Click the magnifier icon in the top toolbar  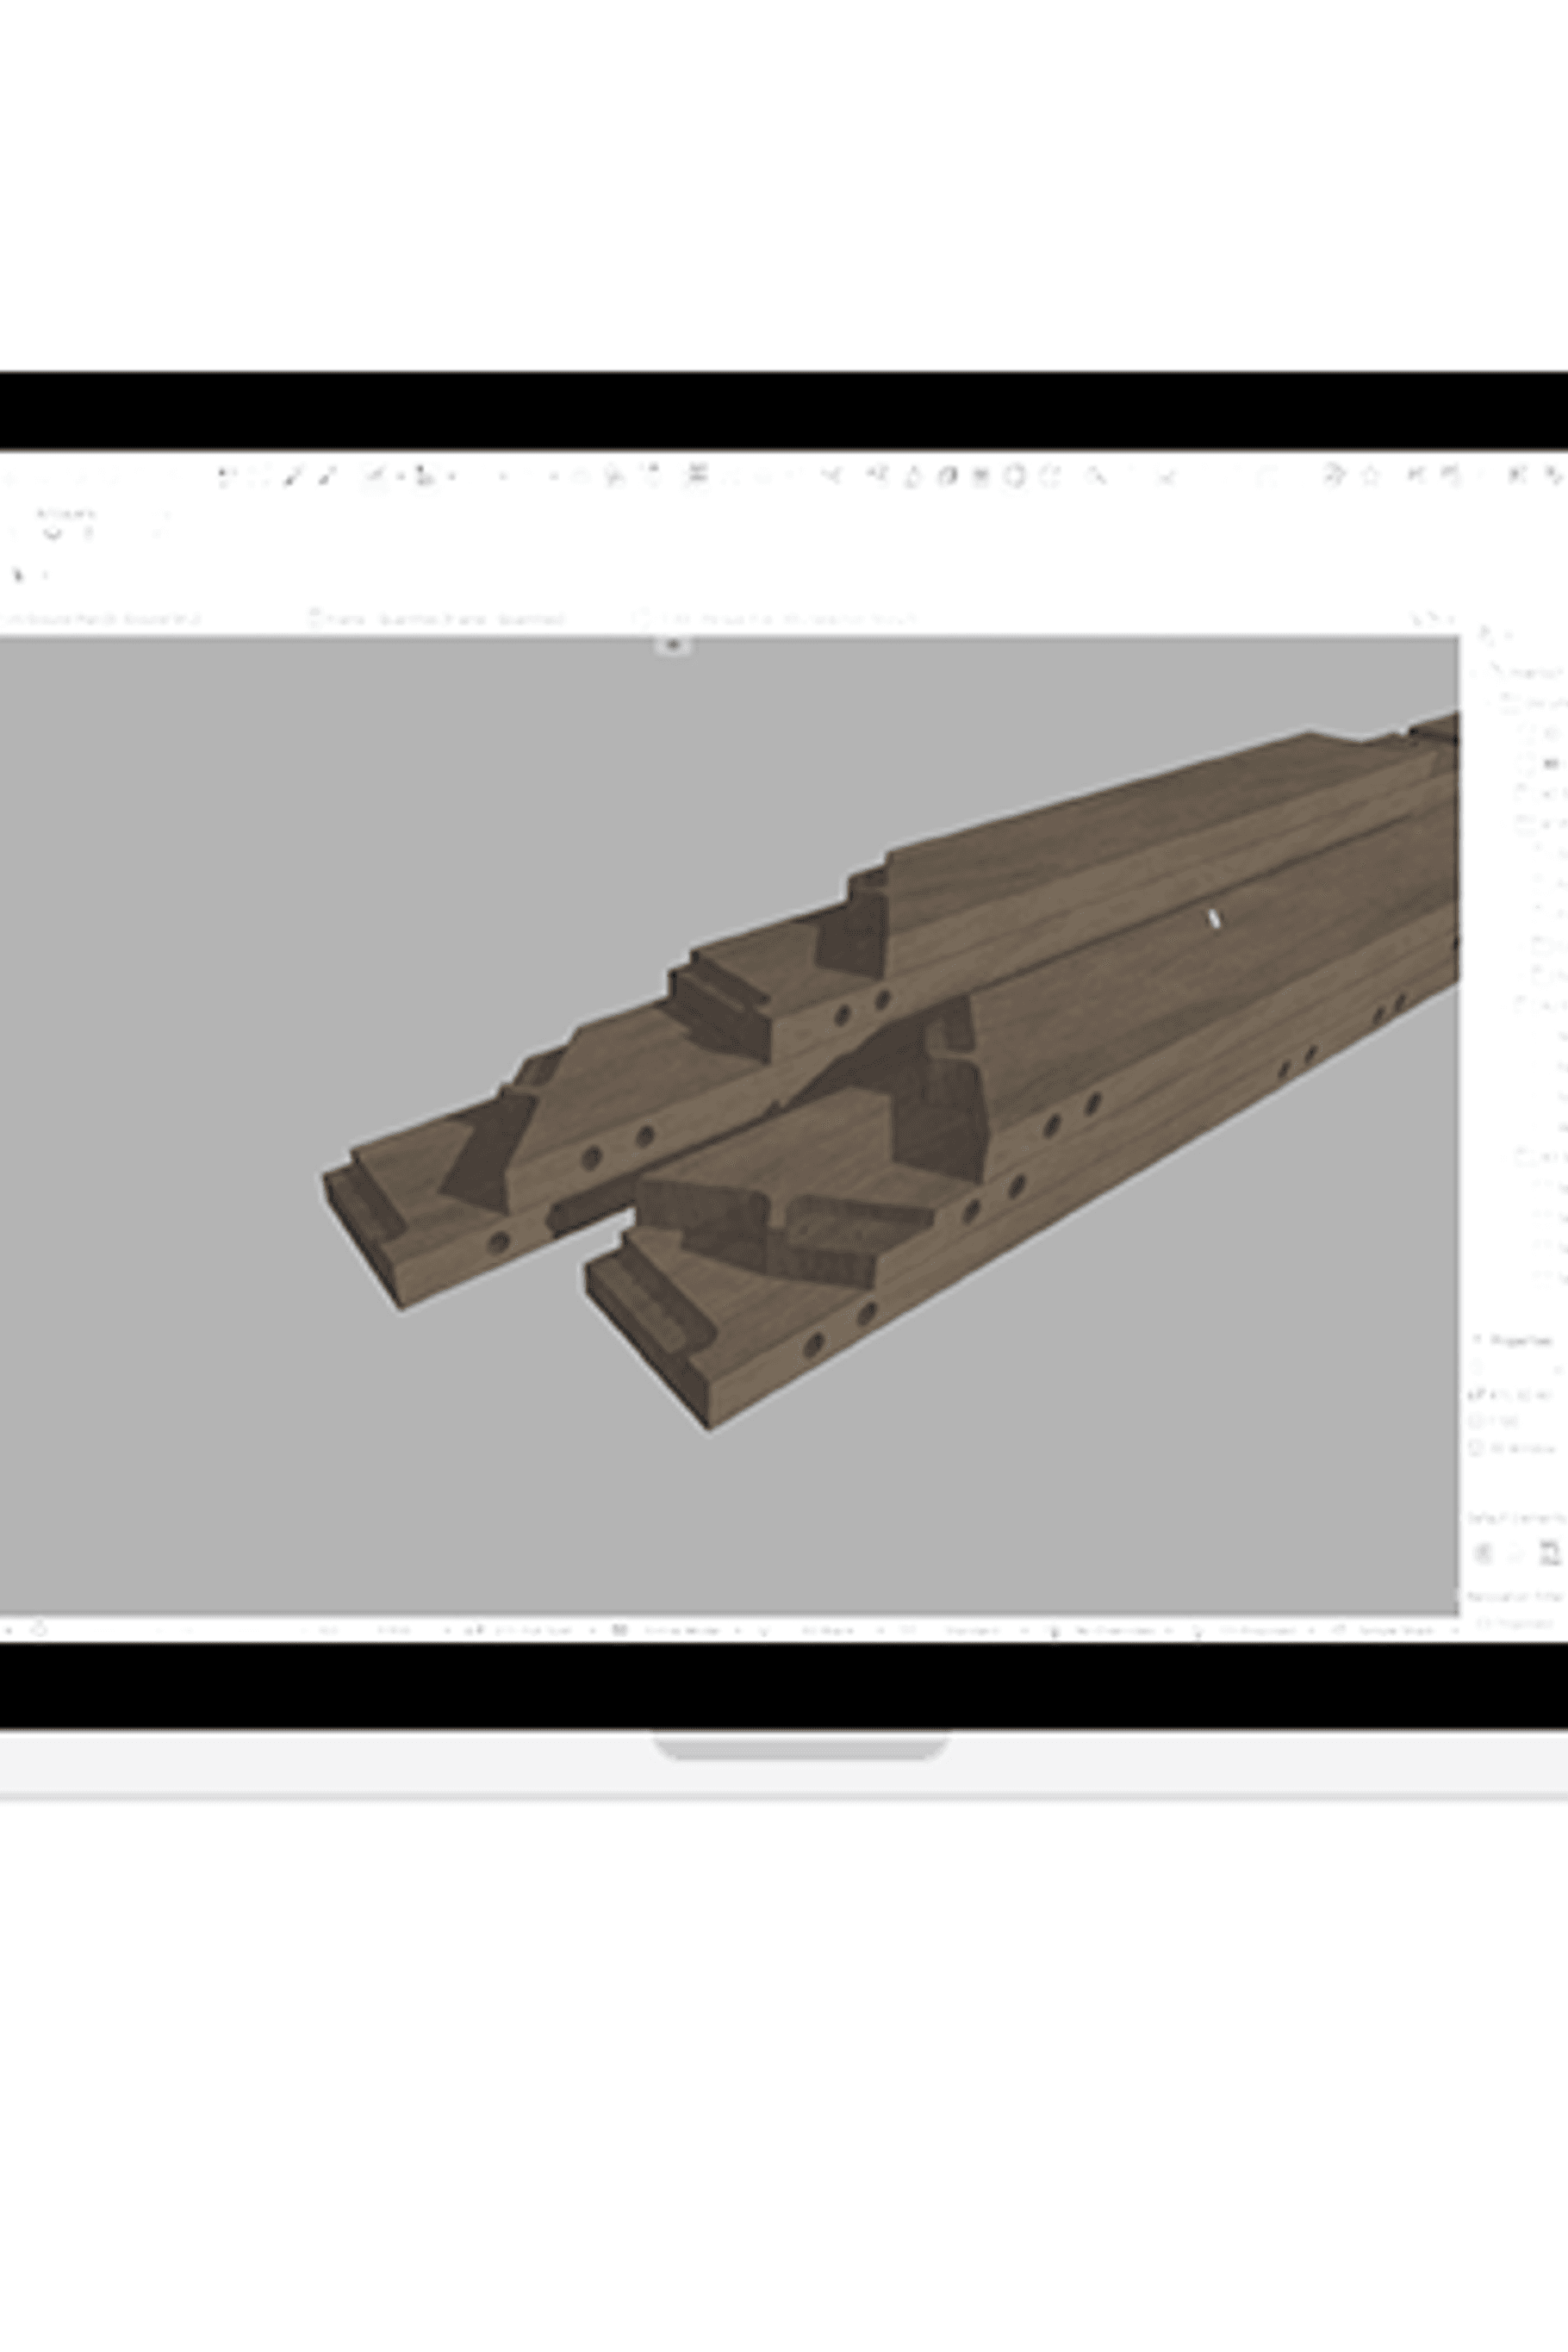click(1097, 476)
